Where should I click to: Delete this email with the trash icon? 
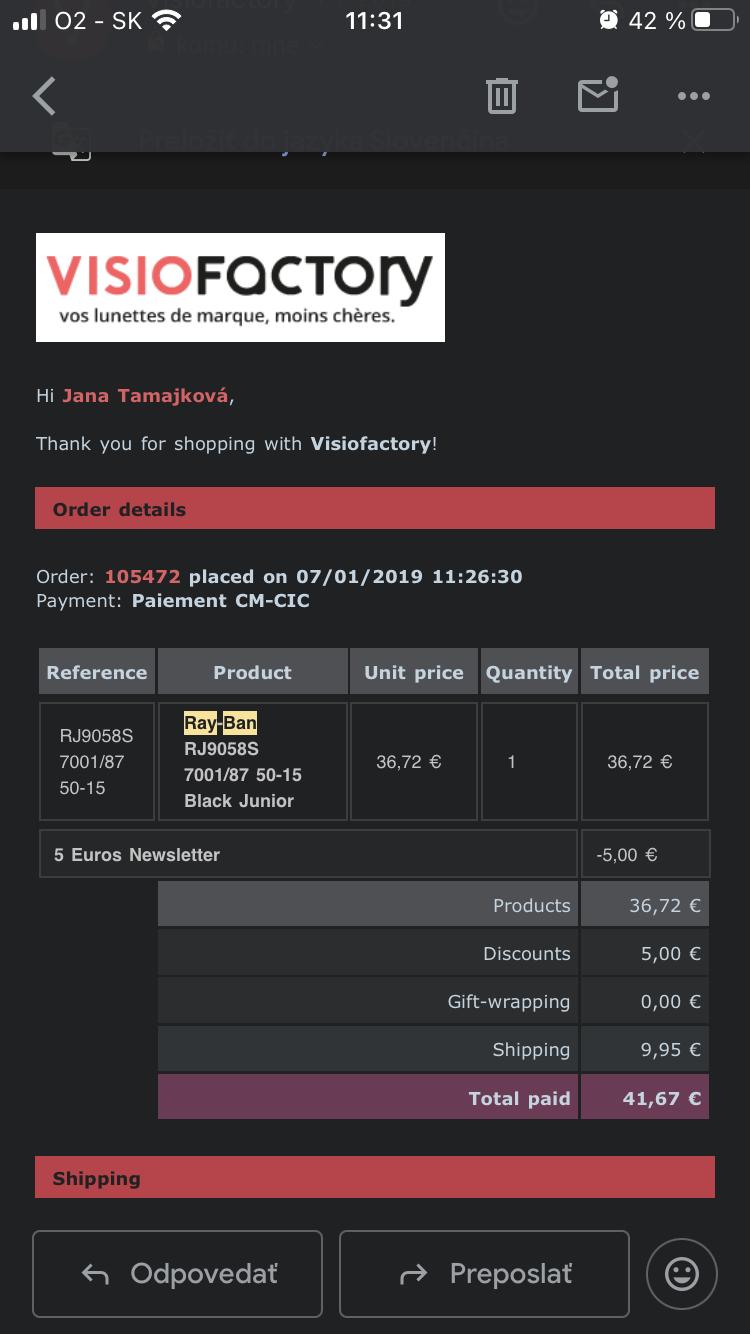tap(501, 96)
